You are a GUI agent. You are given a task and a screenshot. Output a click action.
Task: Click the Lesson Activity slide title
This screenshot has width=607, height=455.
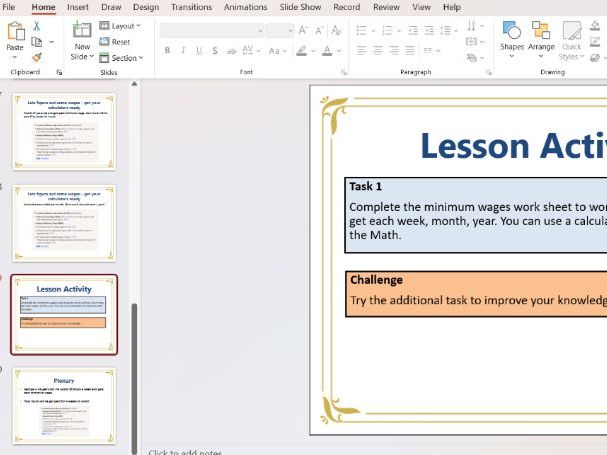(513, 146)
